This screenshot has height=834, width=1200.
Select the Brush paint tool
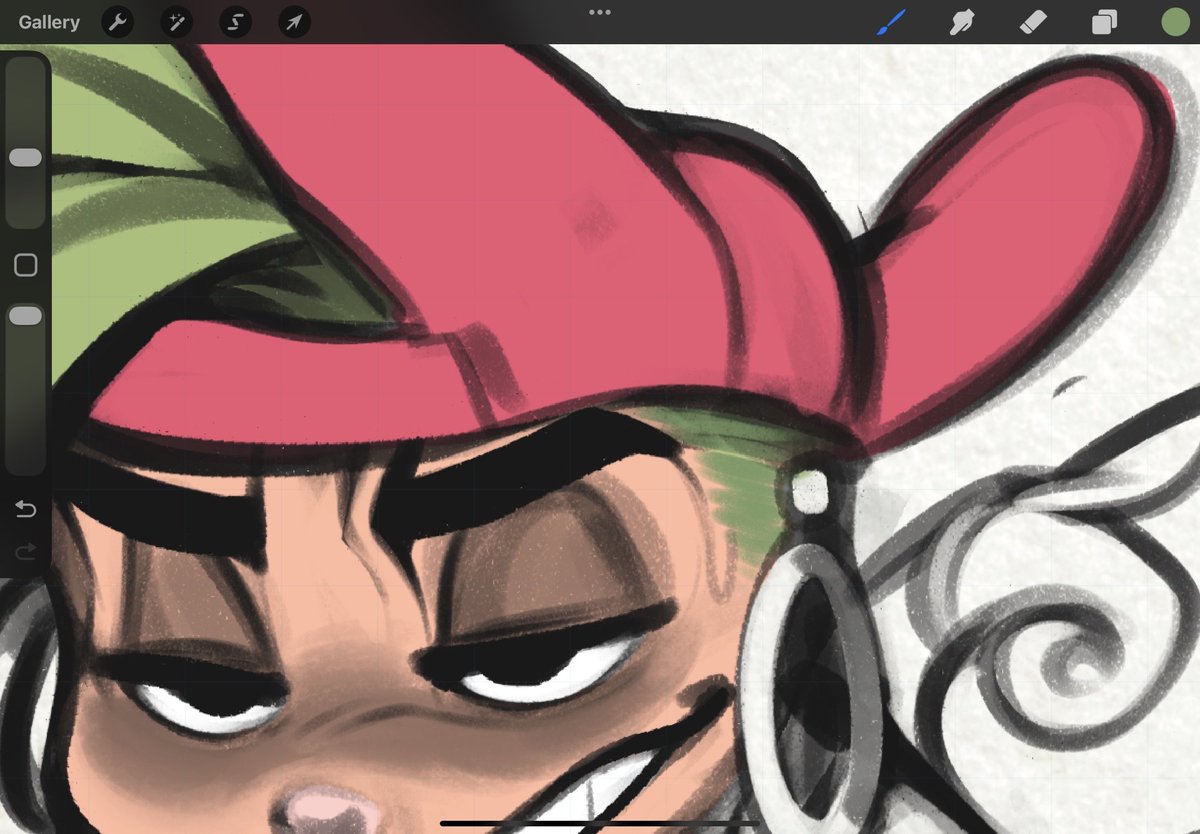891,22
